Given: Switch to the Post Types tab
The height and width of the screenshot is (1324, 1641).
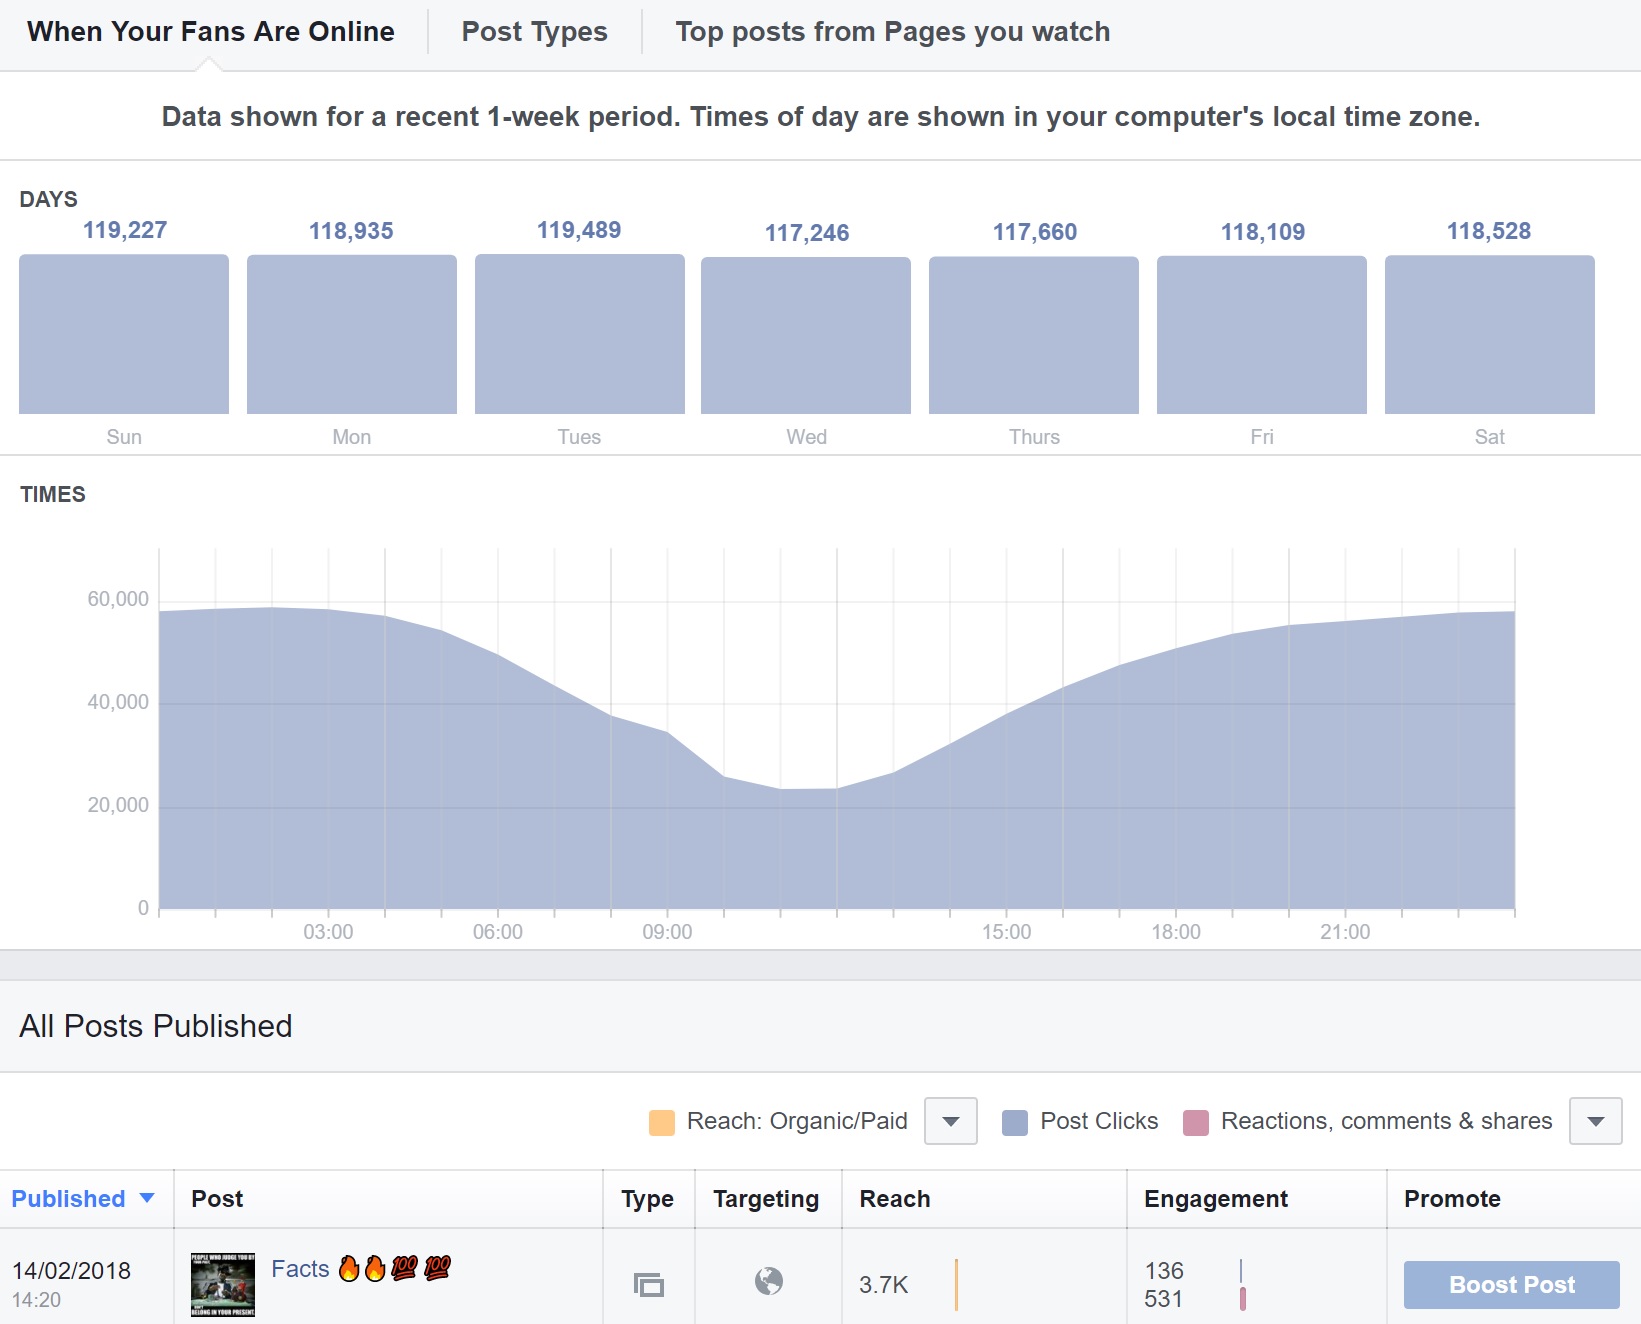Looking at the screenshot, I should (x=534, y=32).
